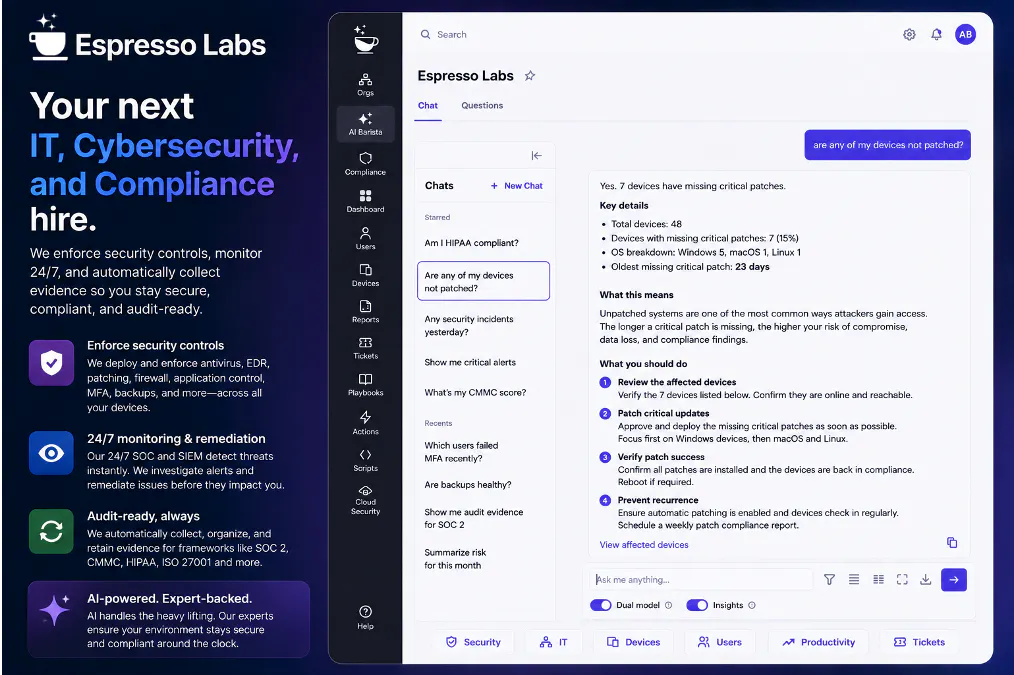Screen dimensions: 1014x675
Task: Open the notifications bell
Action: pos(936,34)
